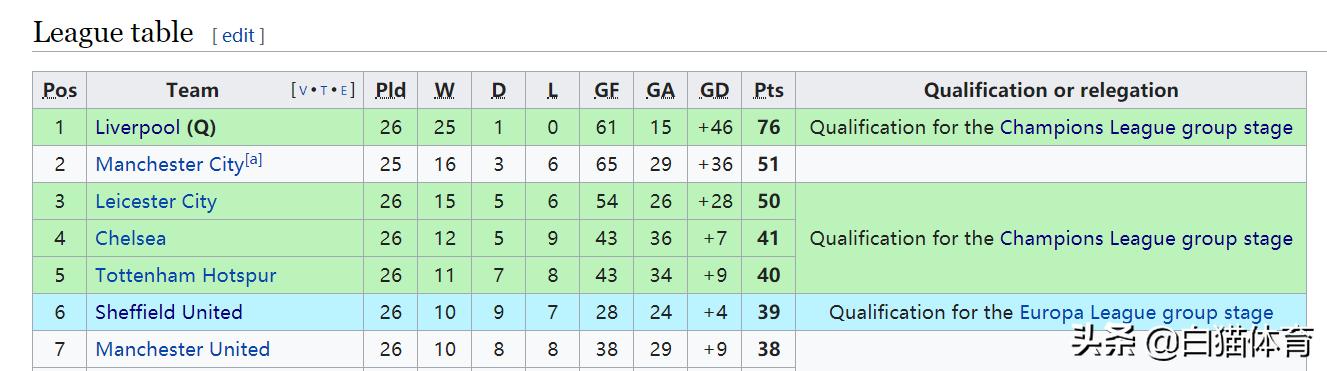Image resolution: width=1327 pixels, height=371 pixels.
Task: Click the edit link beside League table
Action: [x=238, y=35]
